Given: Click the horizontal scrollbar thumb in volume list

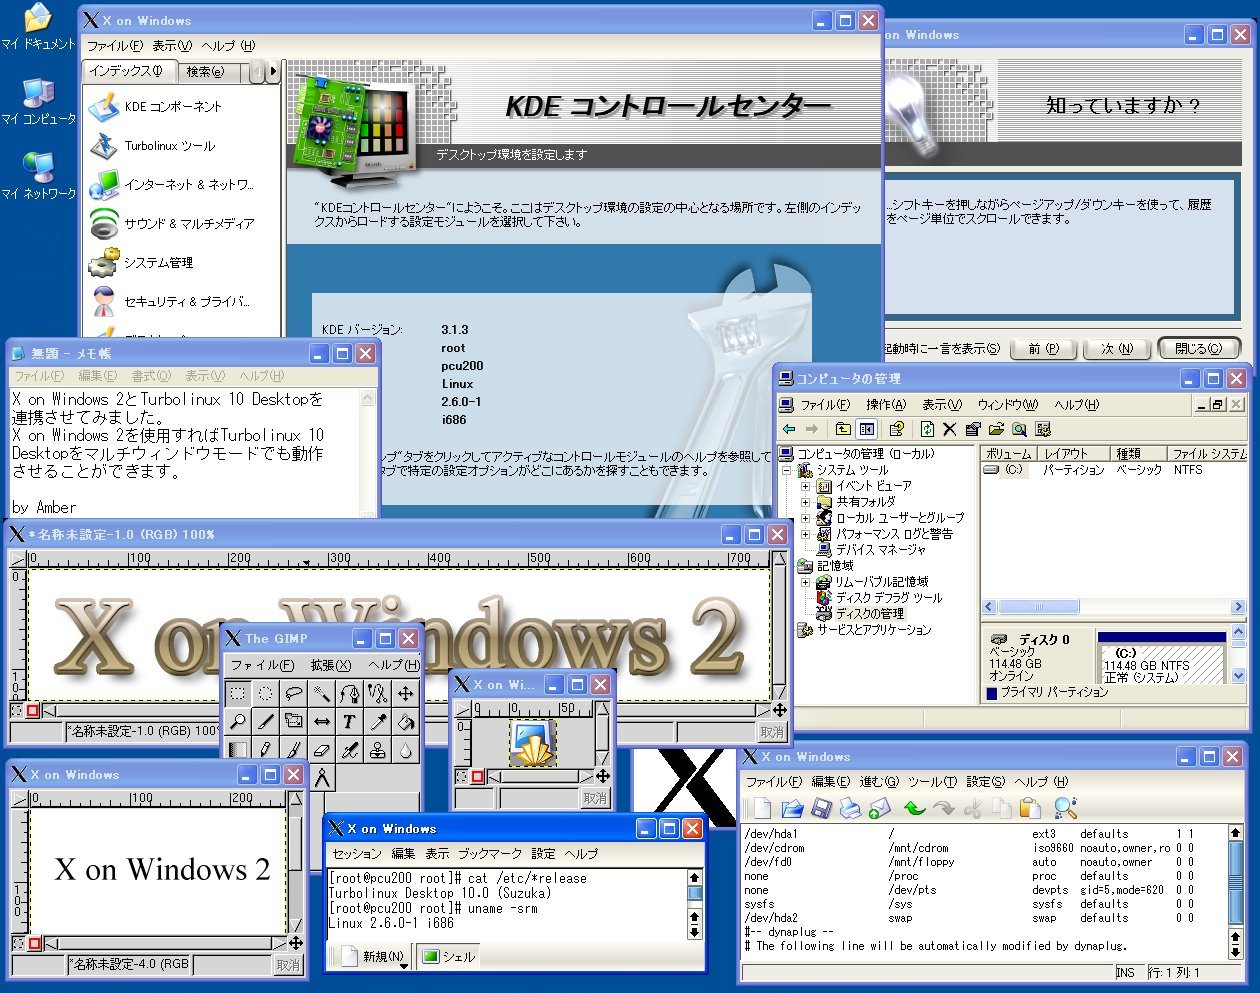Looking at the screenshot, I should (1040, 607).
